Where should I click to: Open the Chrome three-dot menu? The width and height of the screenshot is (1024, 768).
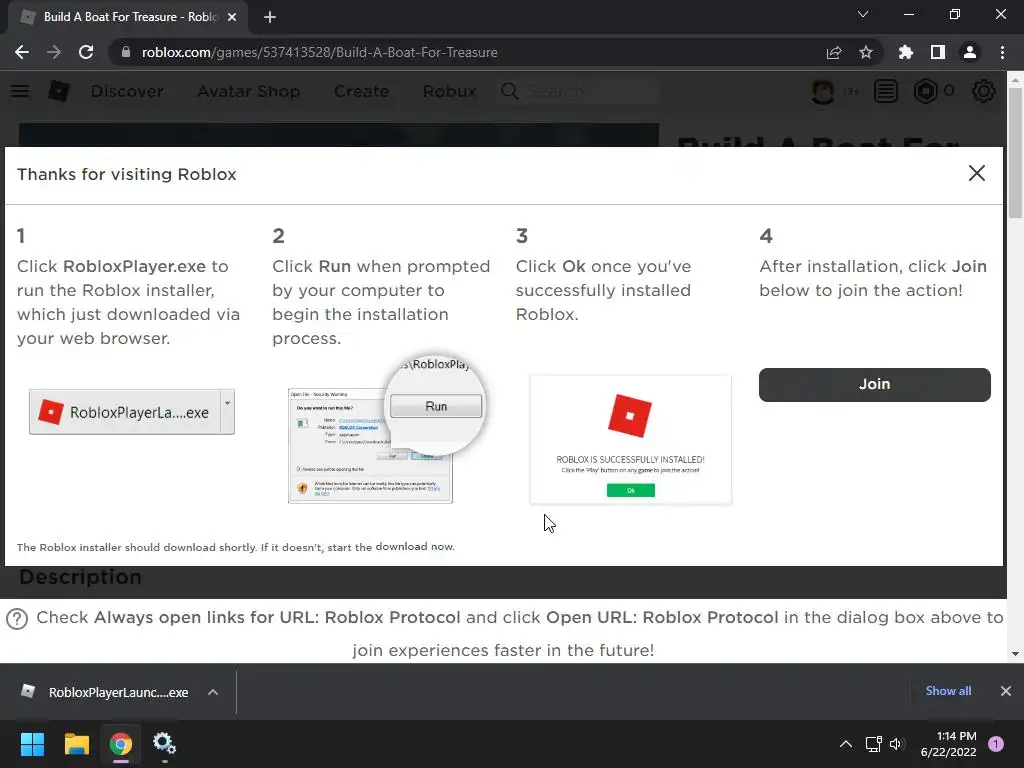point(1002,52)
